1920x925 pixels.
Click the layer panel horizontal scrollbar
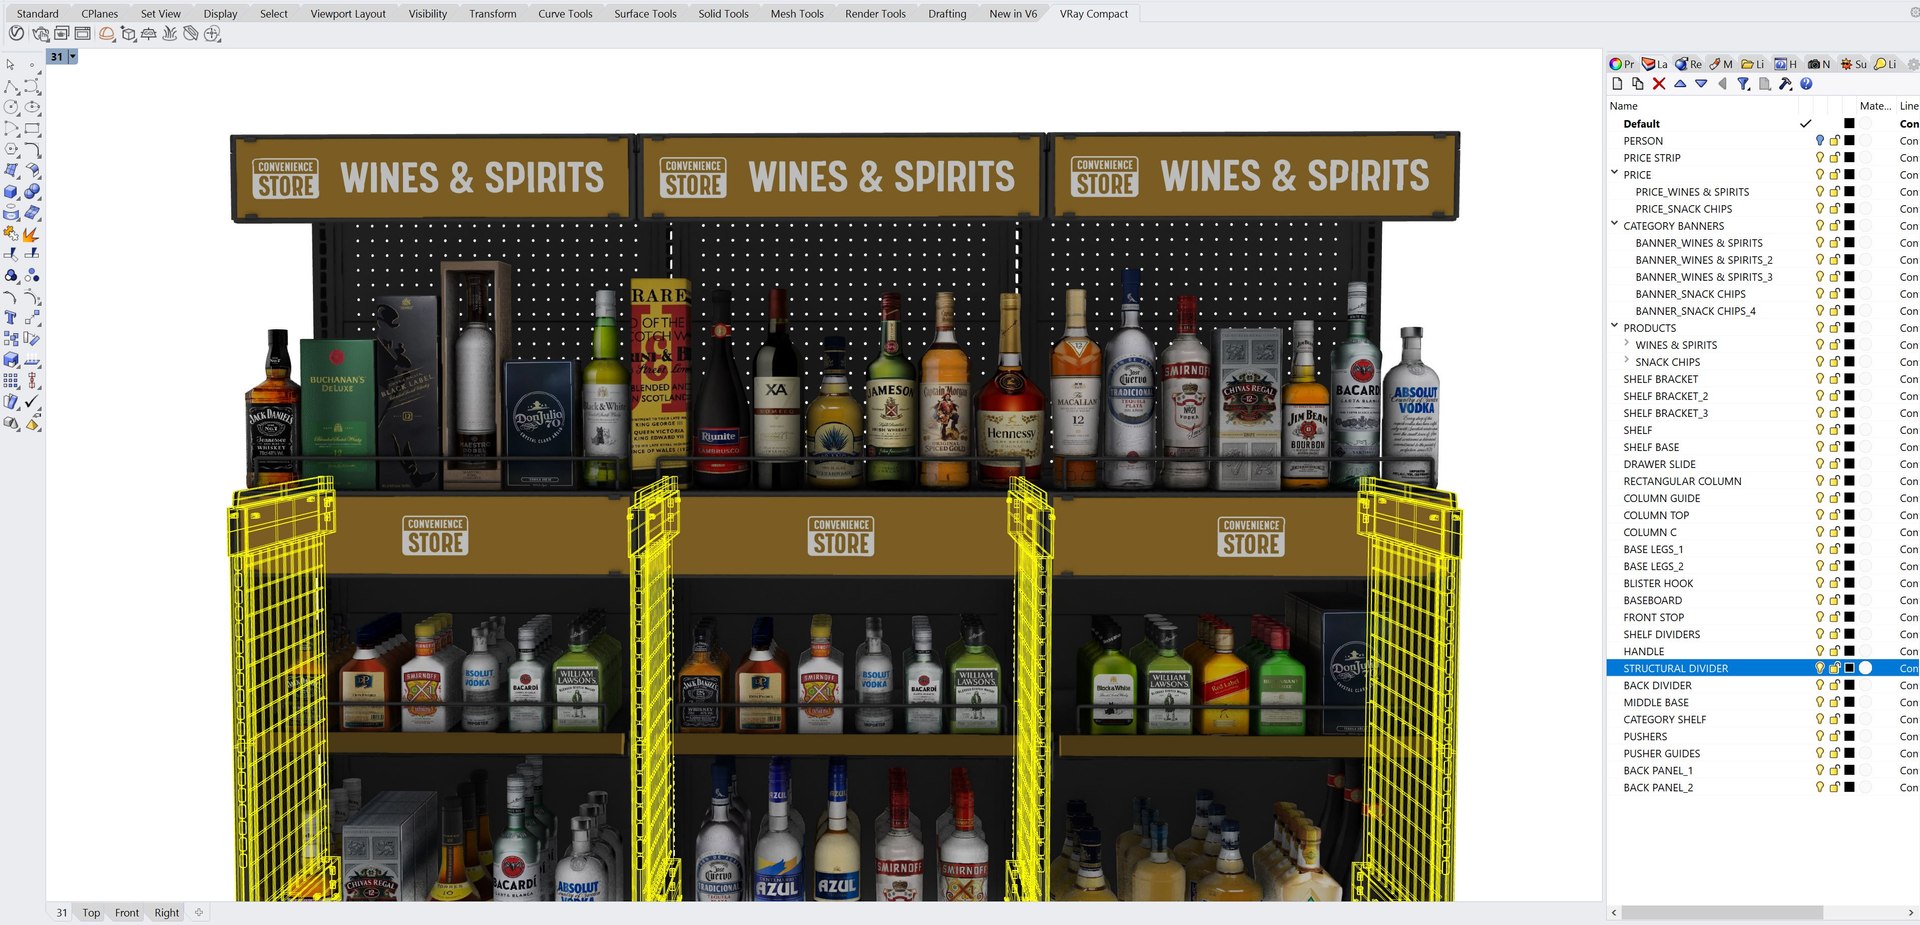(1722, 913)
